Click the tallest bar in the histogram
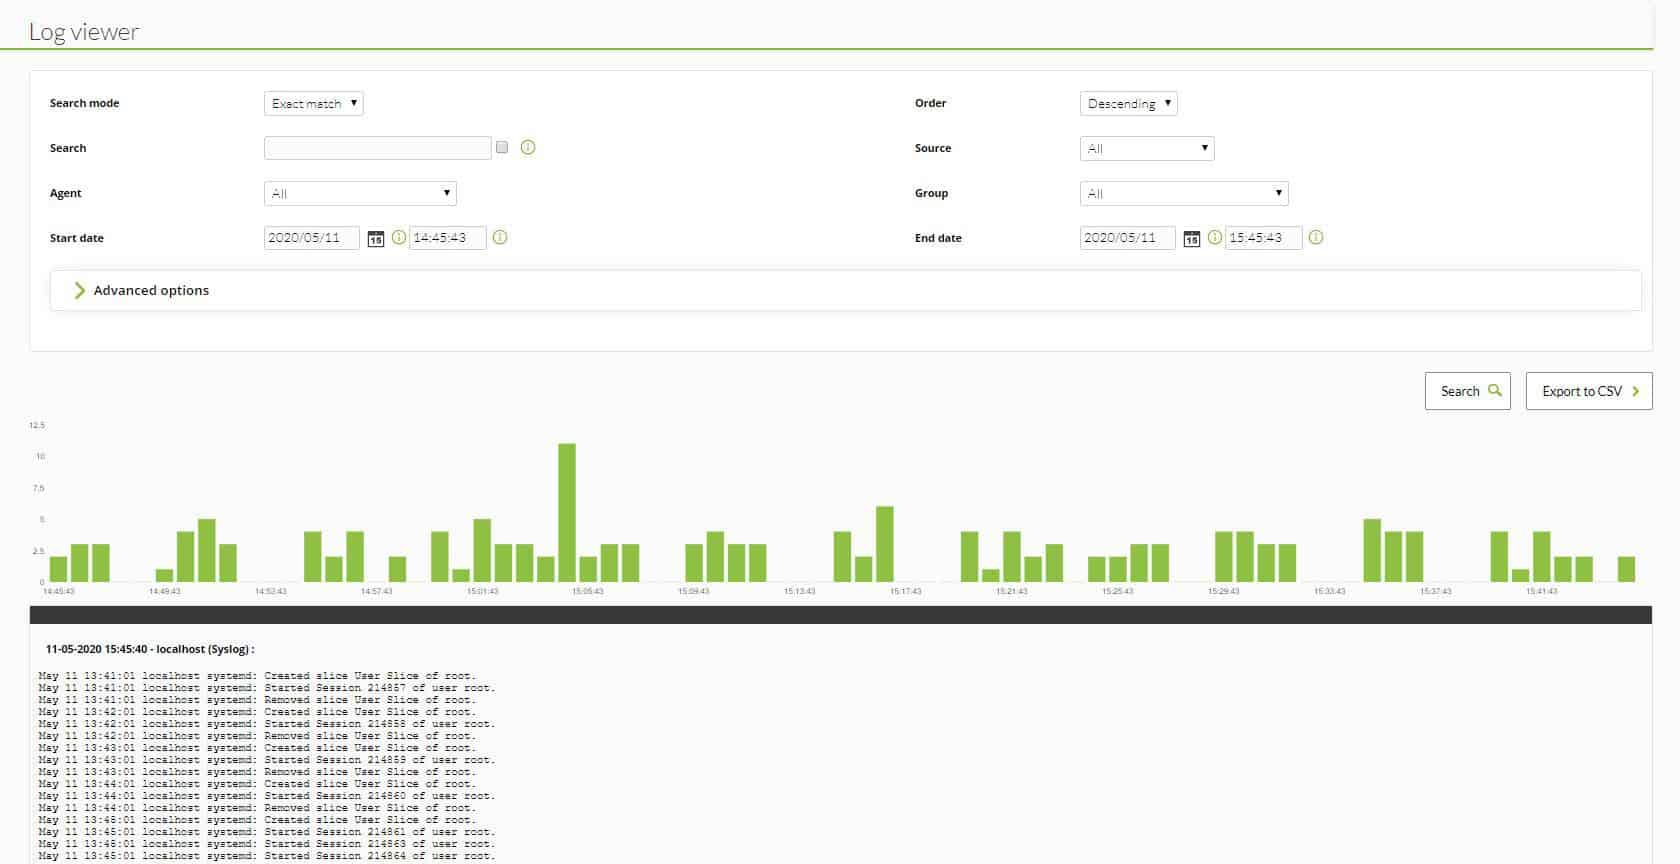The width and height of the screenshot is (1680, 864). (567, 512)
